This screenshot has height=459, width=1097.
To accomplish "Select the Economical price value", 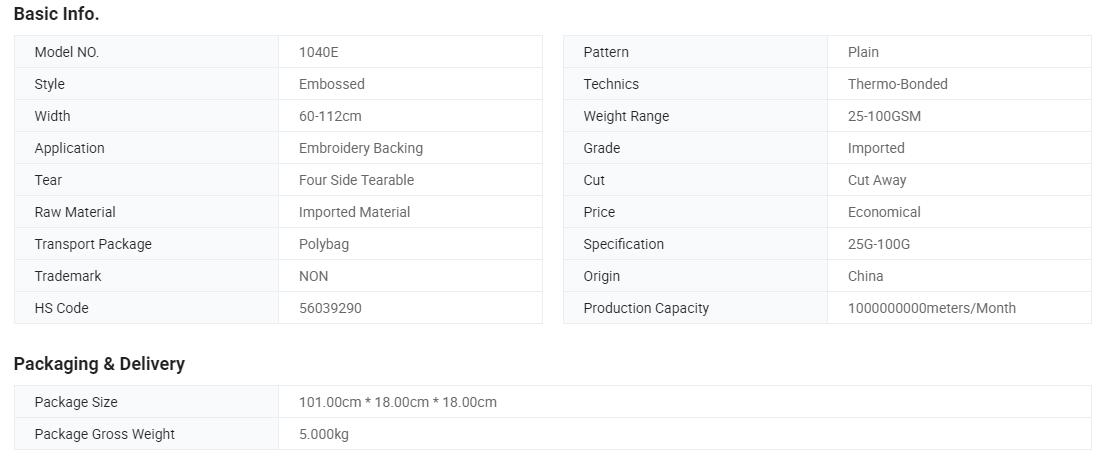I will [x=884, y=212].
